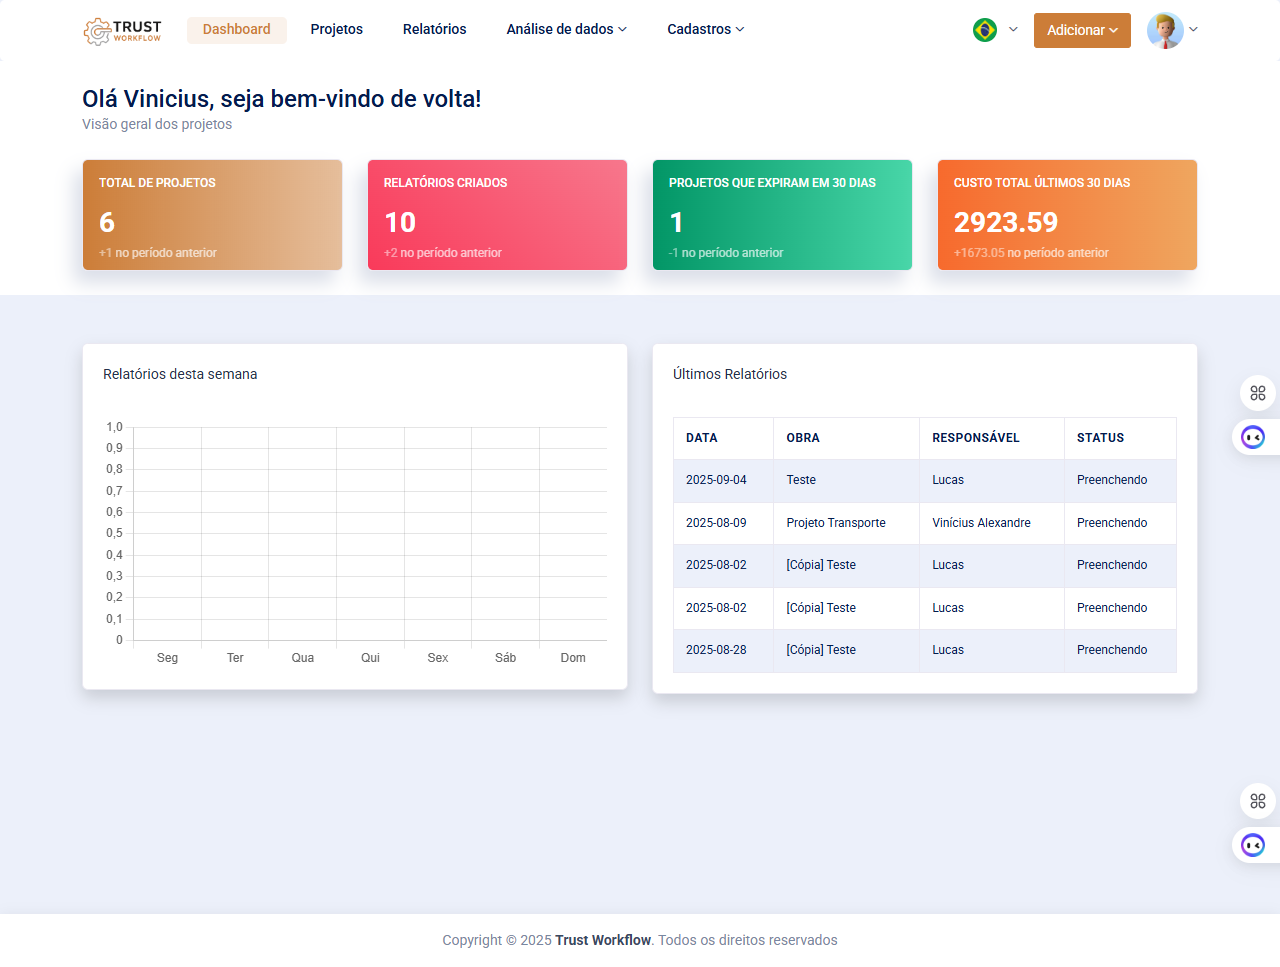Expand the language selector chevron
The height and width of the screenshot is (967, 1280).
point(1013,30)
